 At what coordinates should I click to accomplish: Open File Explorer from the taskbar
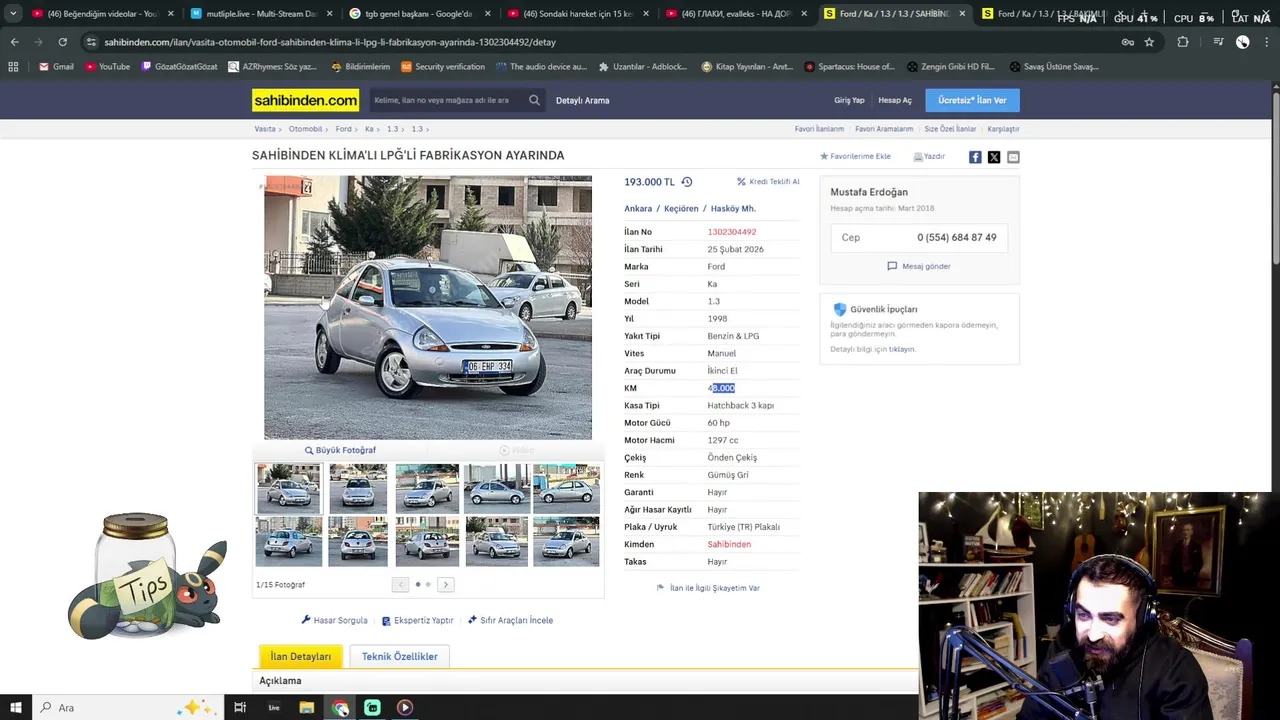(x=306, y=707)
